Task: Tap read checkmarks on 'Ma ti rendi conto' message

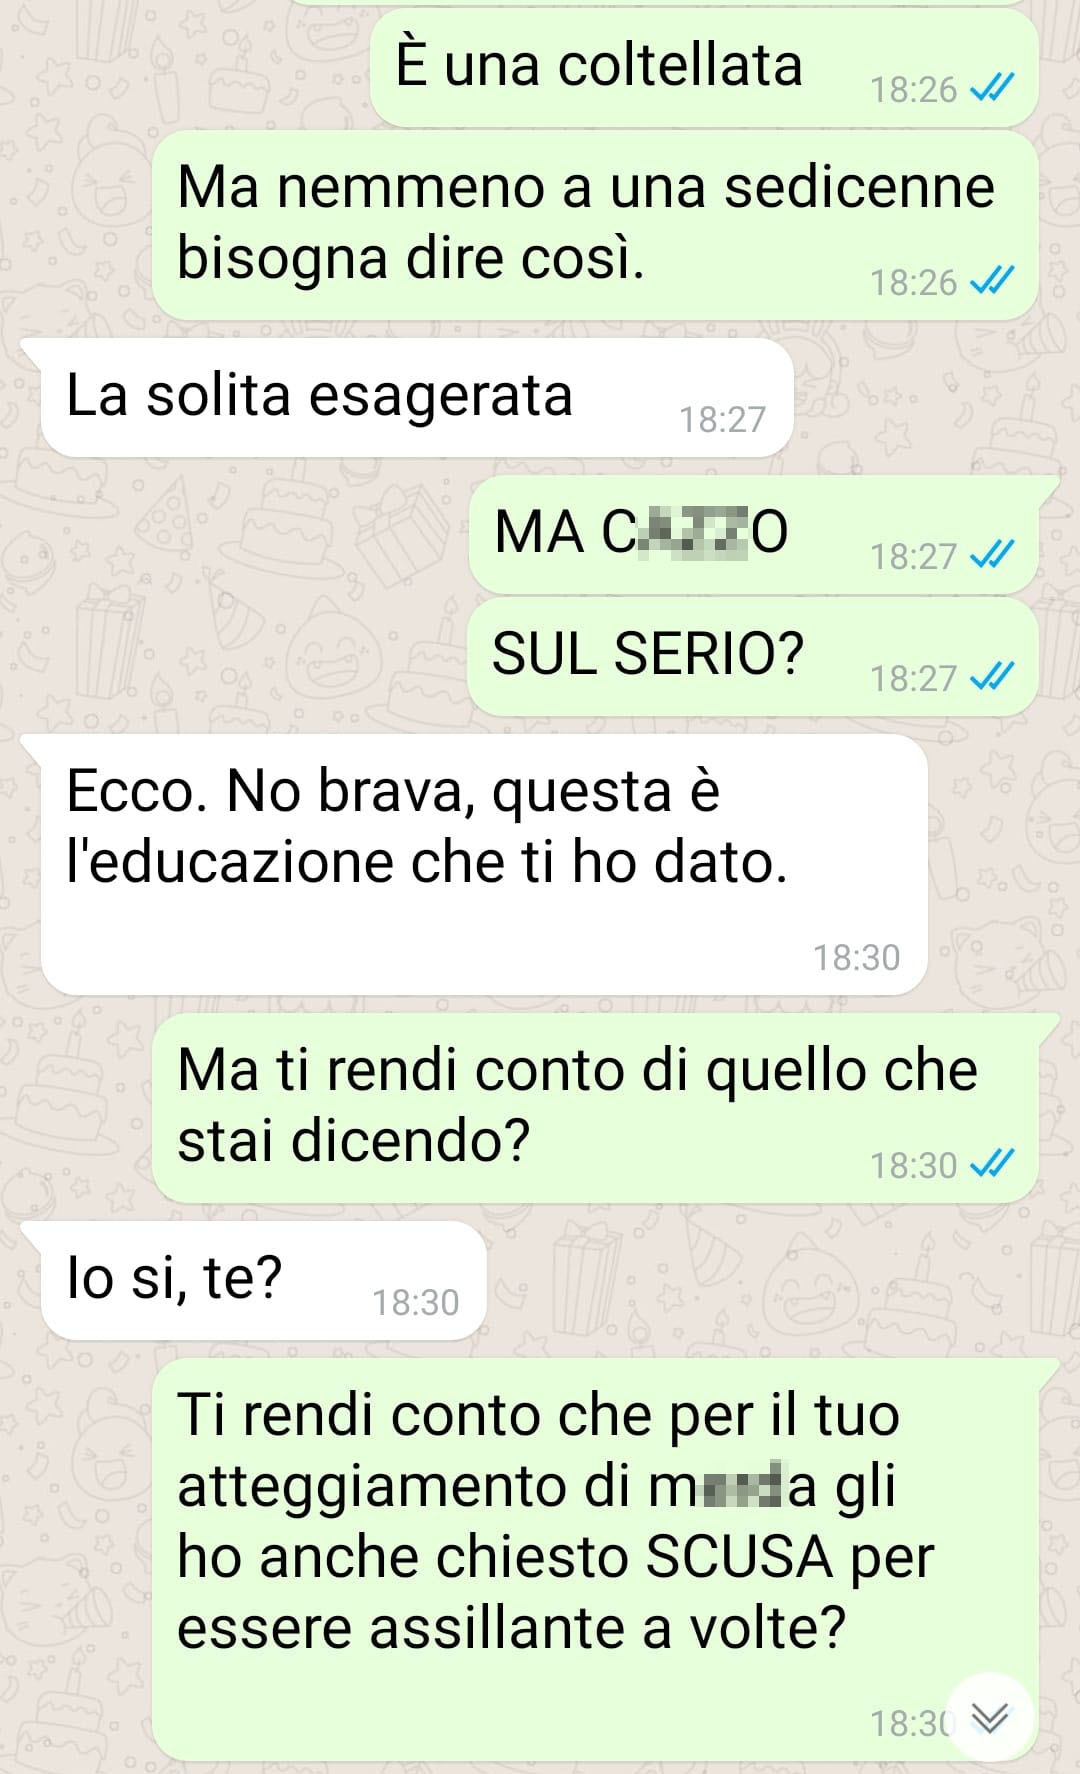Action: 992,1164
